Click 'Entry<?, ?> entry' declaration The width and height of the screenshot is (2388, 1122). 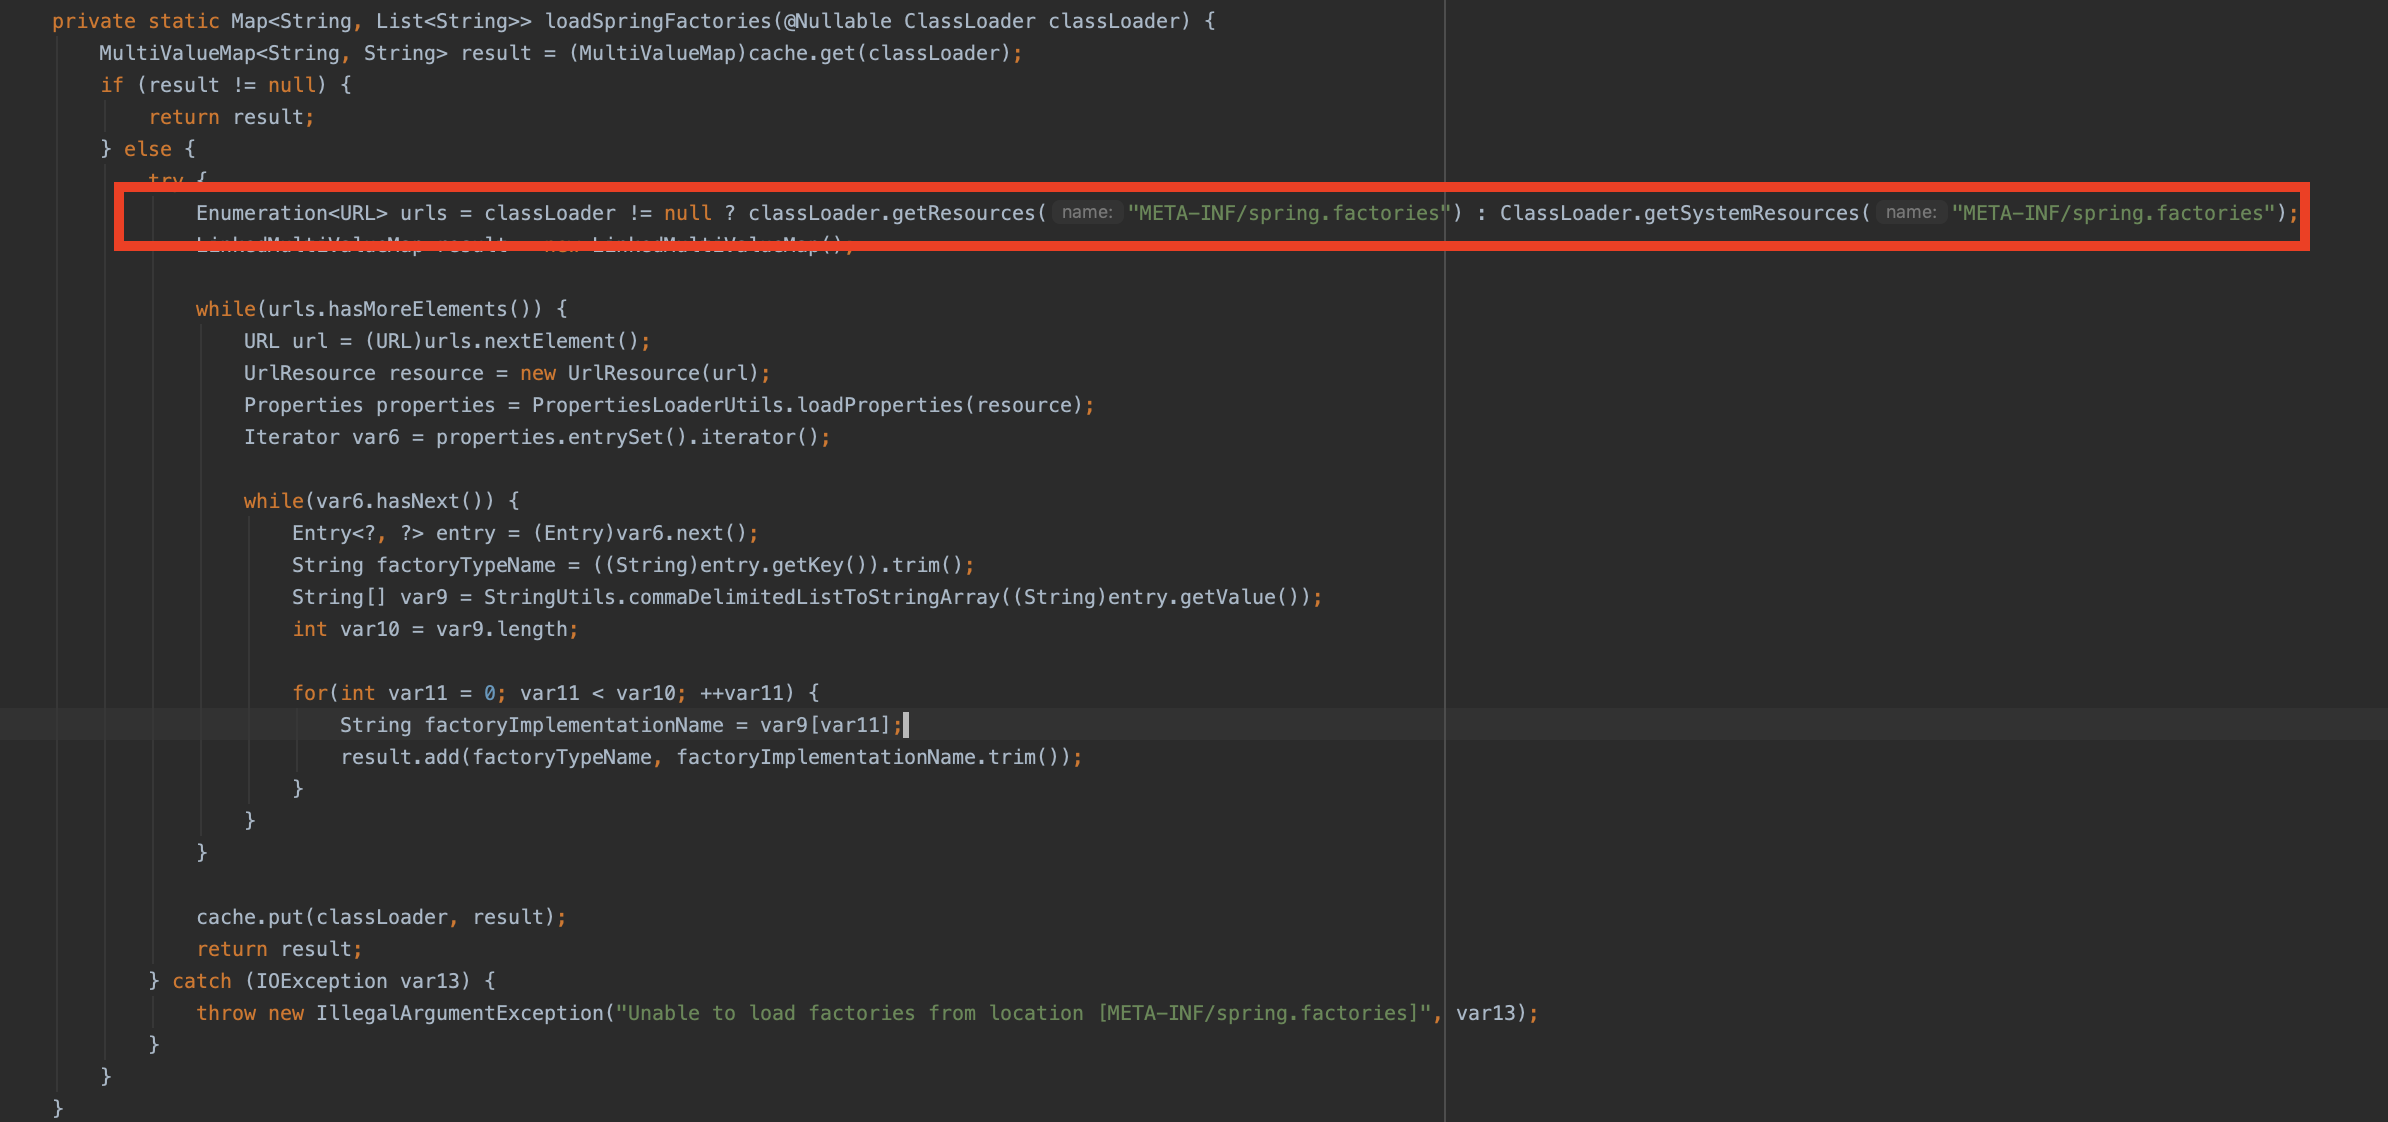(393, 533)
